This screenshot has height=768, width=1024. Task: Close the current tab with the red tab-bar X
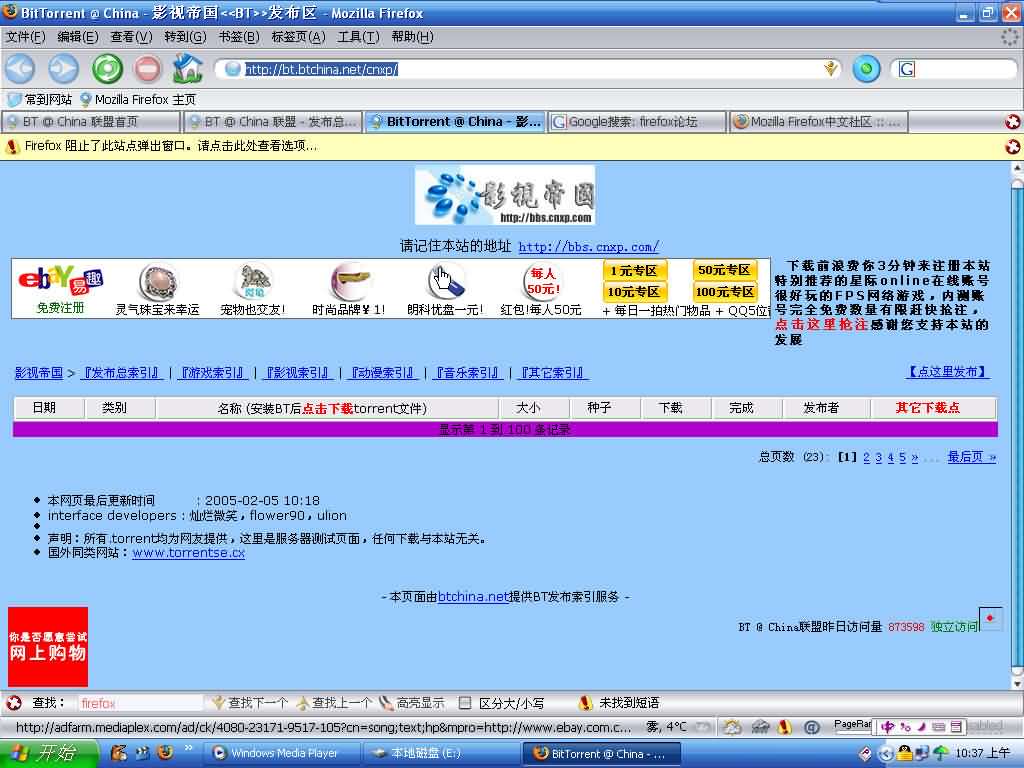[1012, 121]
